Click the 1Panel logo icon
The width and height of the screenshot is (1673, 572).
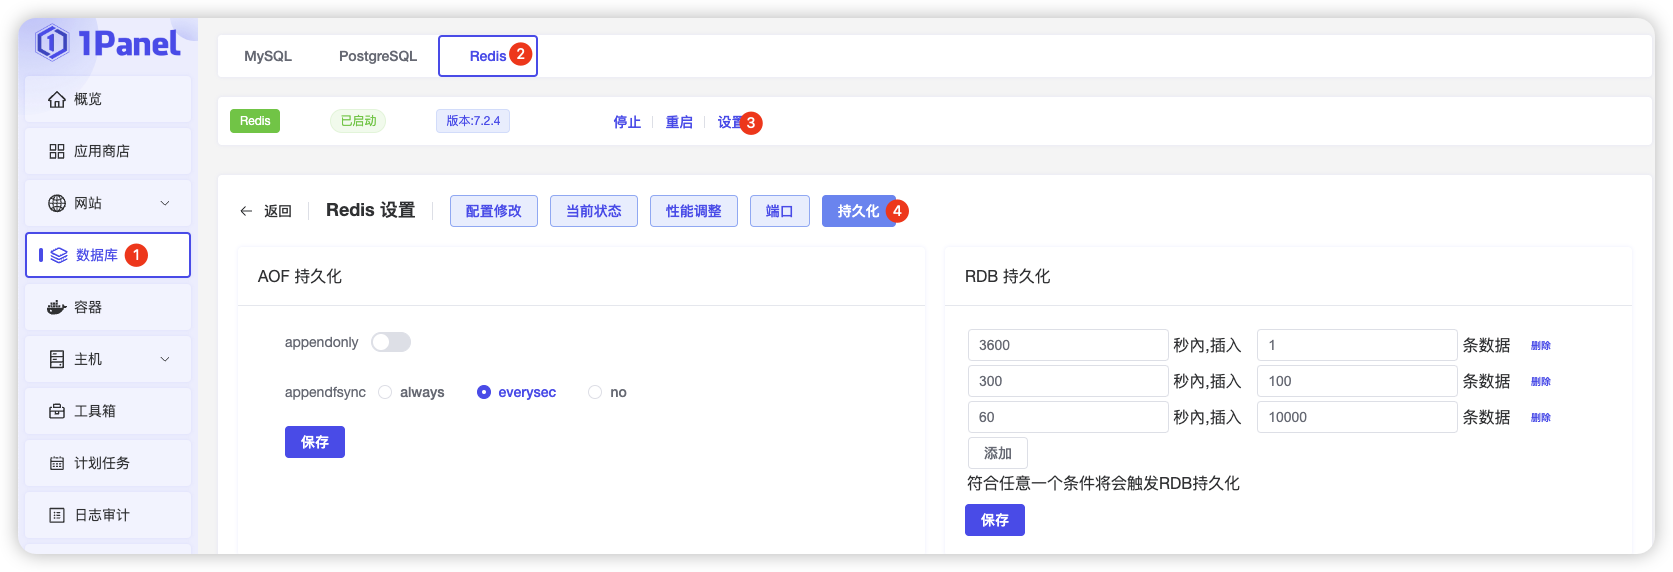(52, 43)
